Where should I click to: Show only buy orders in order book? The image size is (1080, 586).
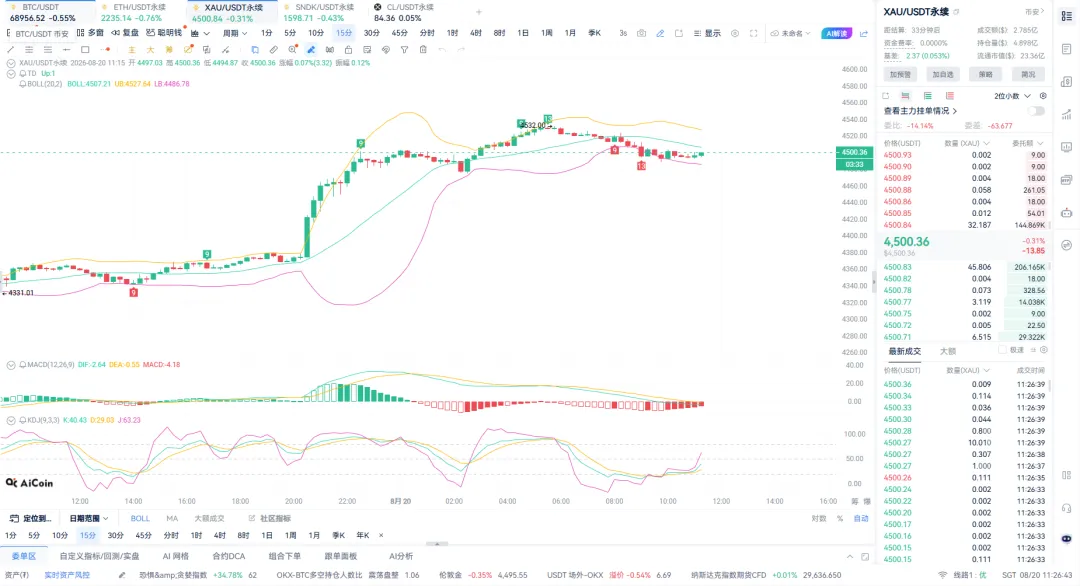click(x=928, y=96)
